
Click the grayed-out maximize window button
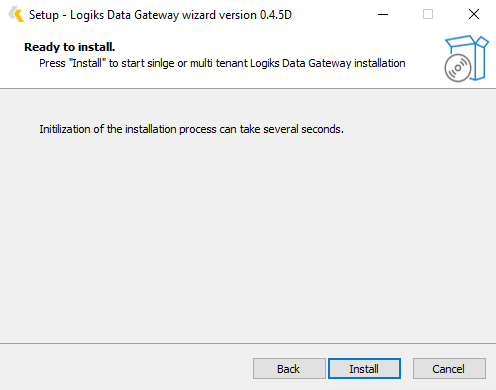tap(428, 14)
